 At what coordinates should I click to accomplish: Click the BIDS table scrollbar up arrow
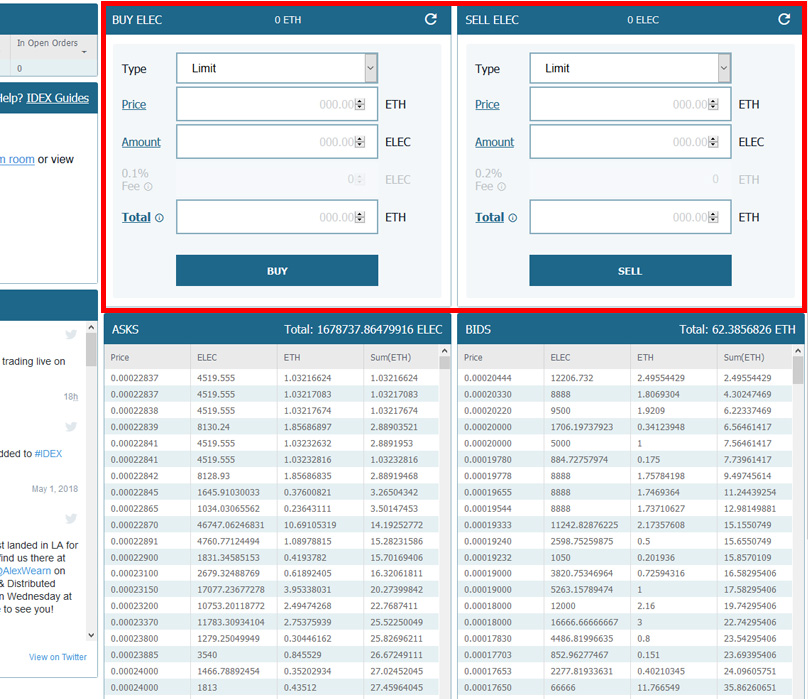[x=798, y=351]
